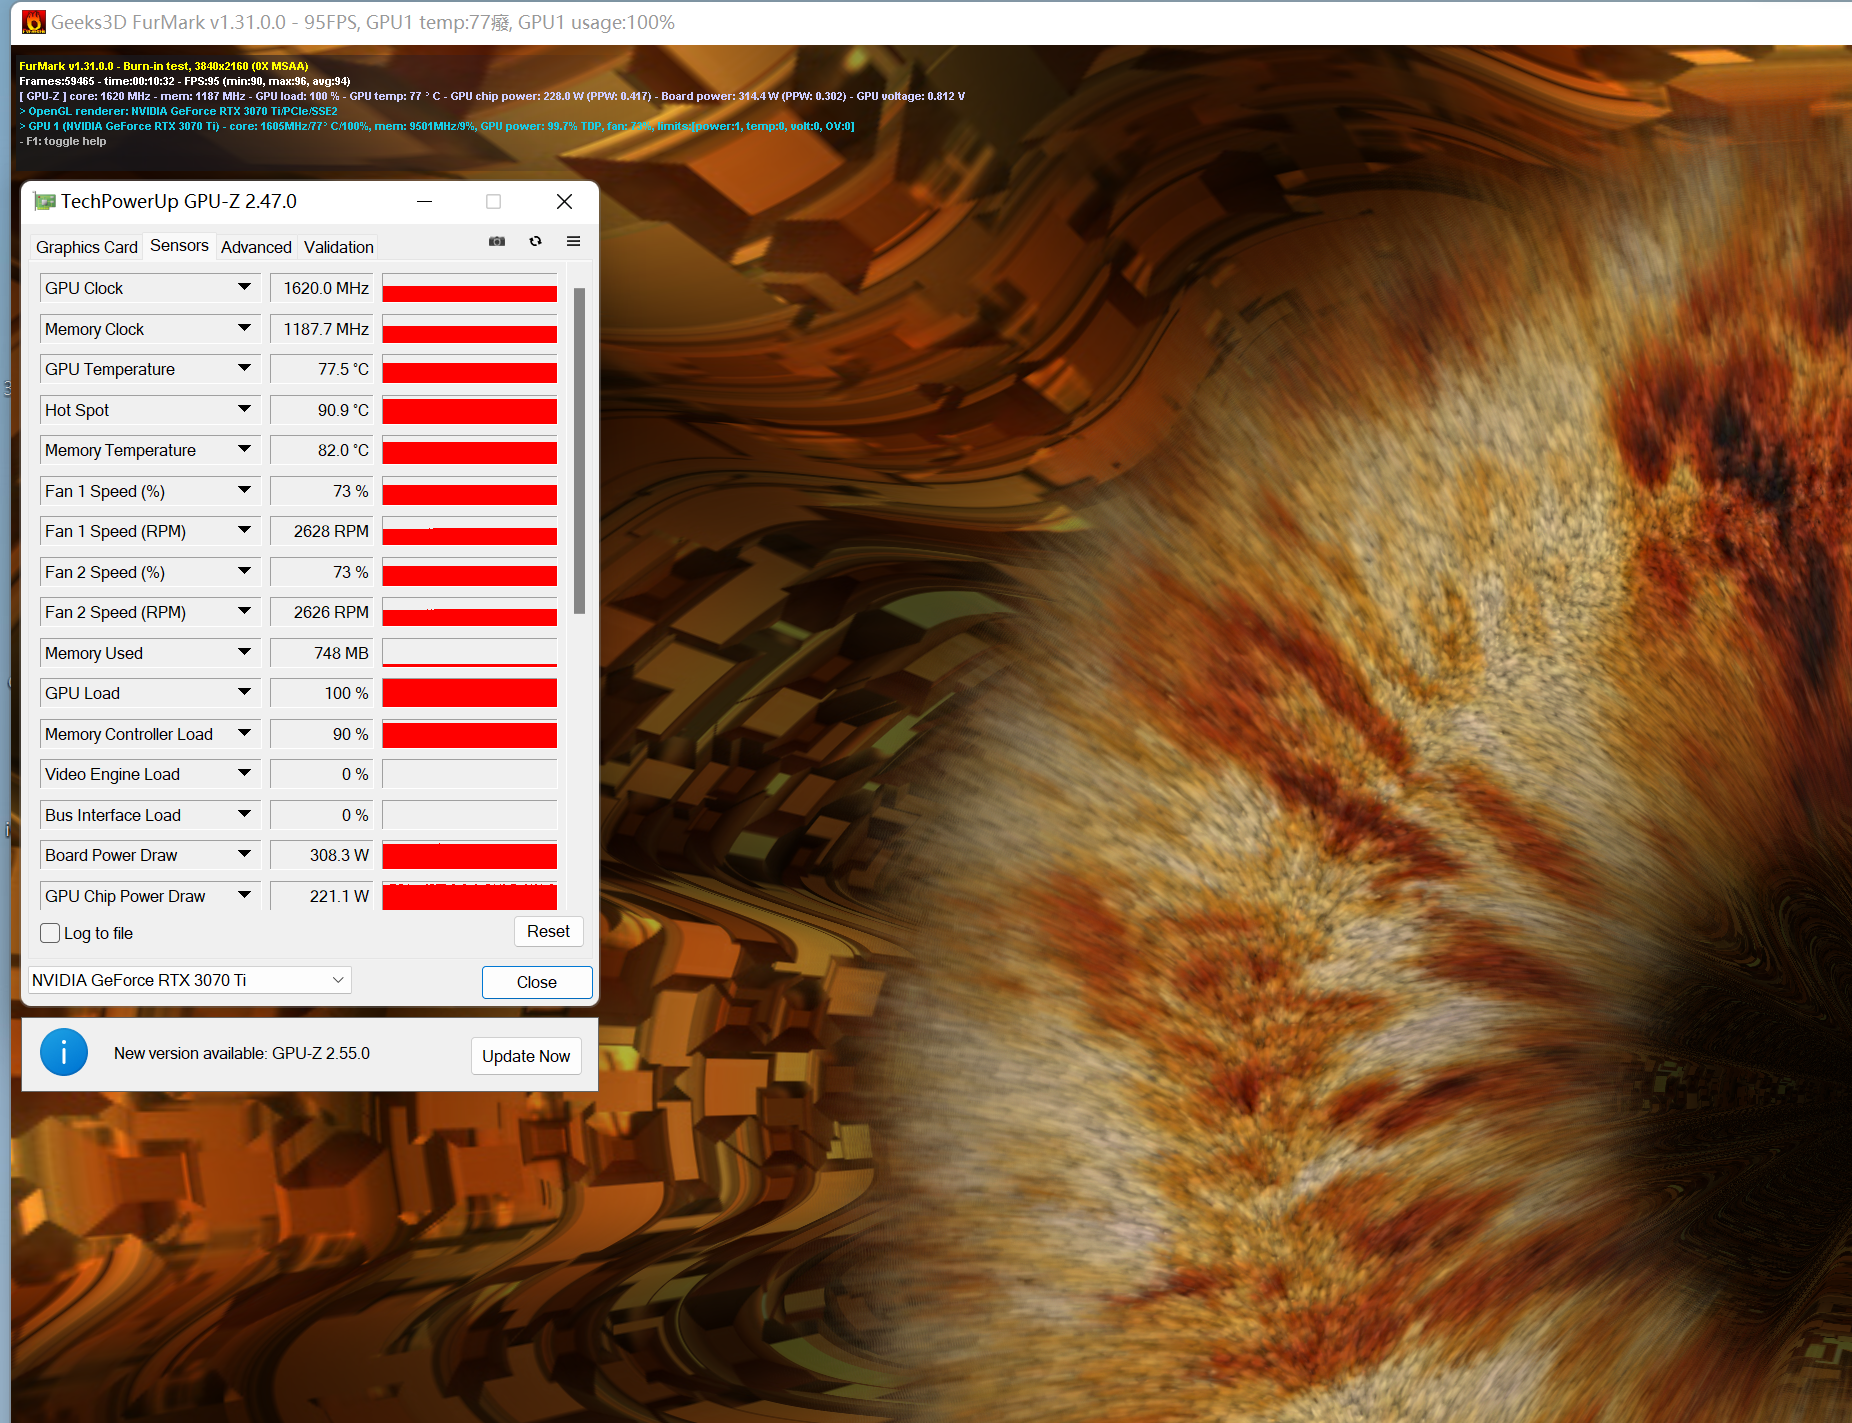Click the blue info icon in update notice

click(x=64, y=1052)
